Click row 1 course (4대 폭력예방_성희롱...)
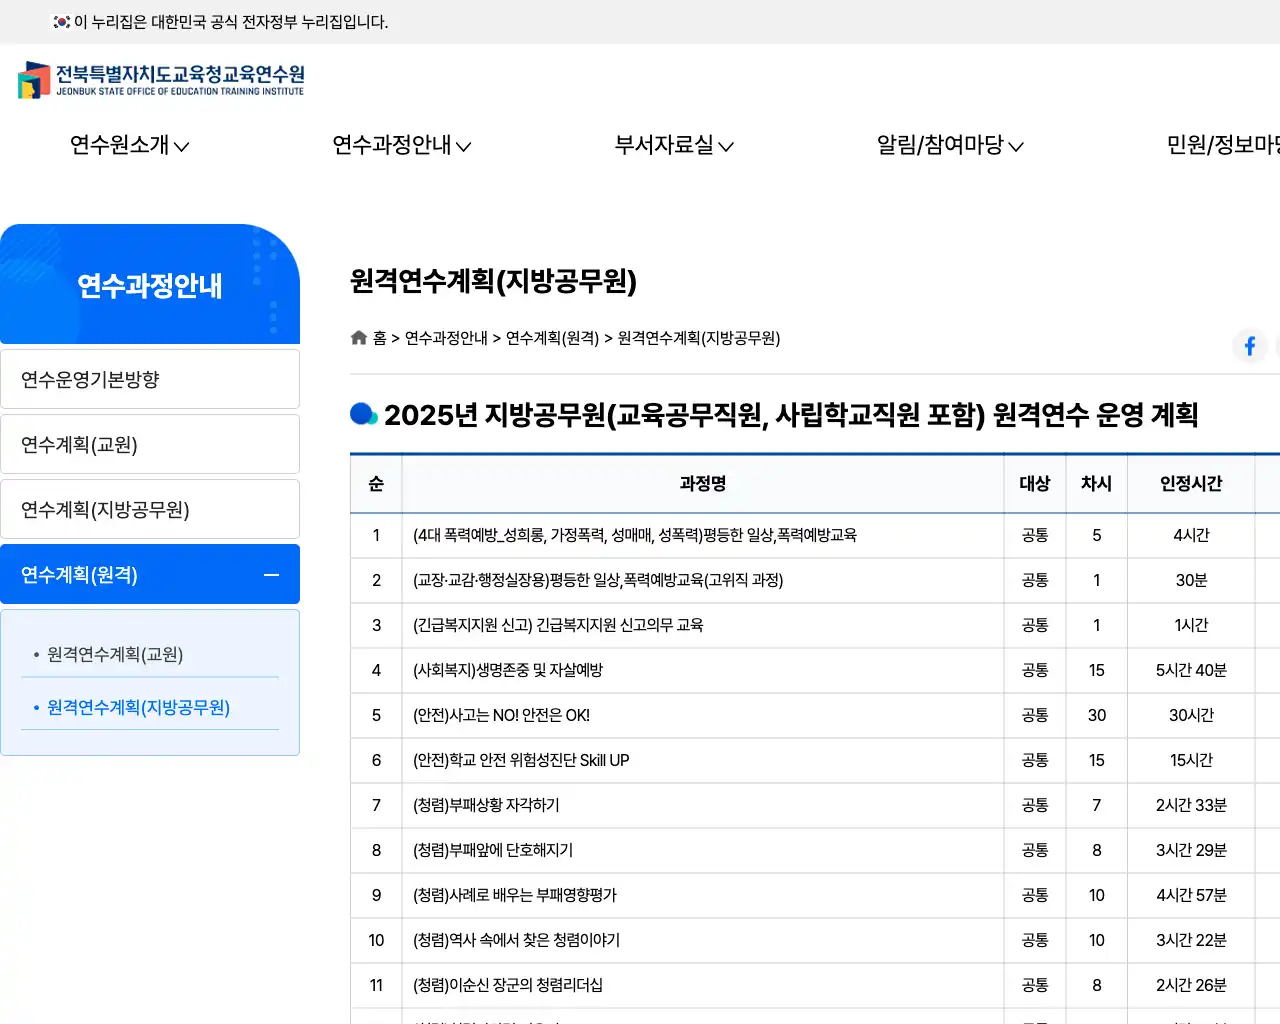Viewport: 1280px width, 1024px height. [x=635, y=535]
